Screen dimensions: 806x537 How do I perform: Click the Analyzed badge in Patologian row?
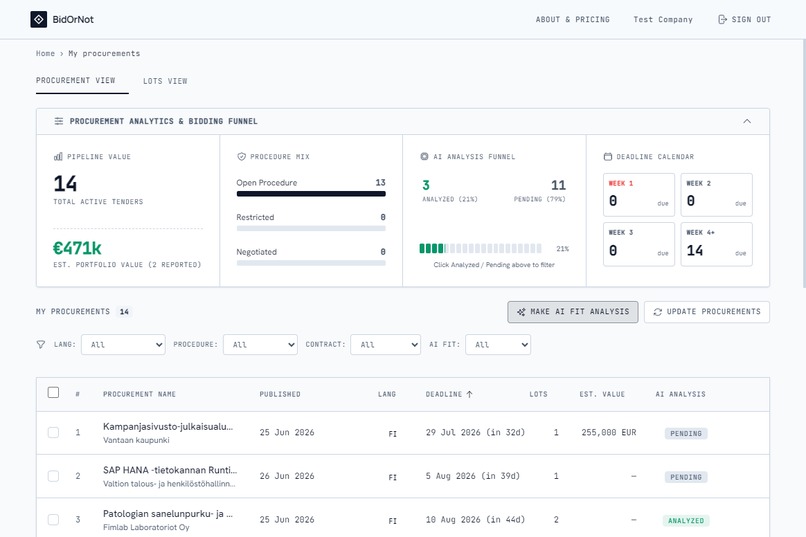686,521
